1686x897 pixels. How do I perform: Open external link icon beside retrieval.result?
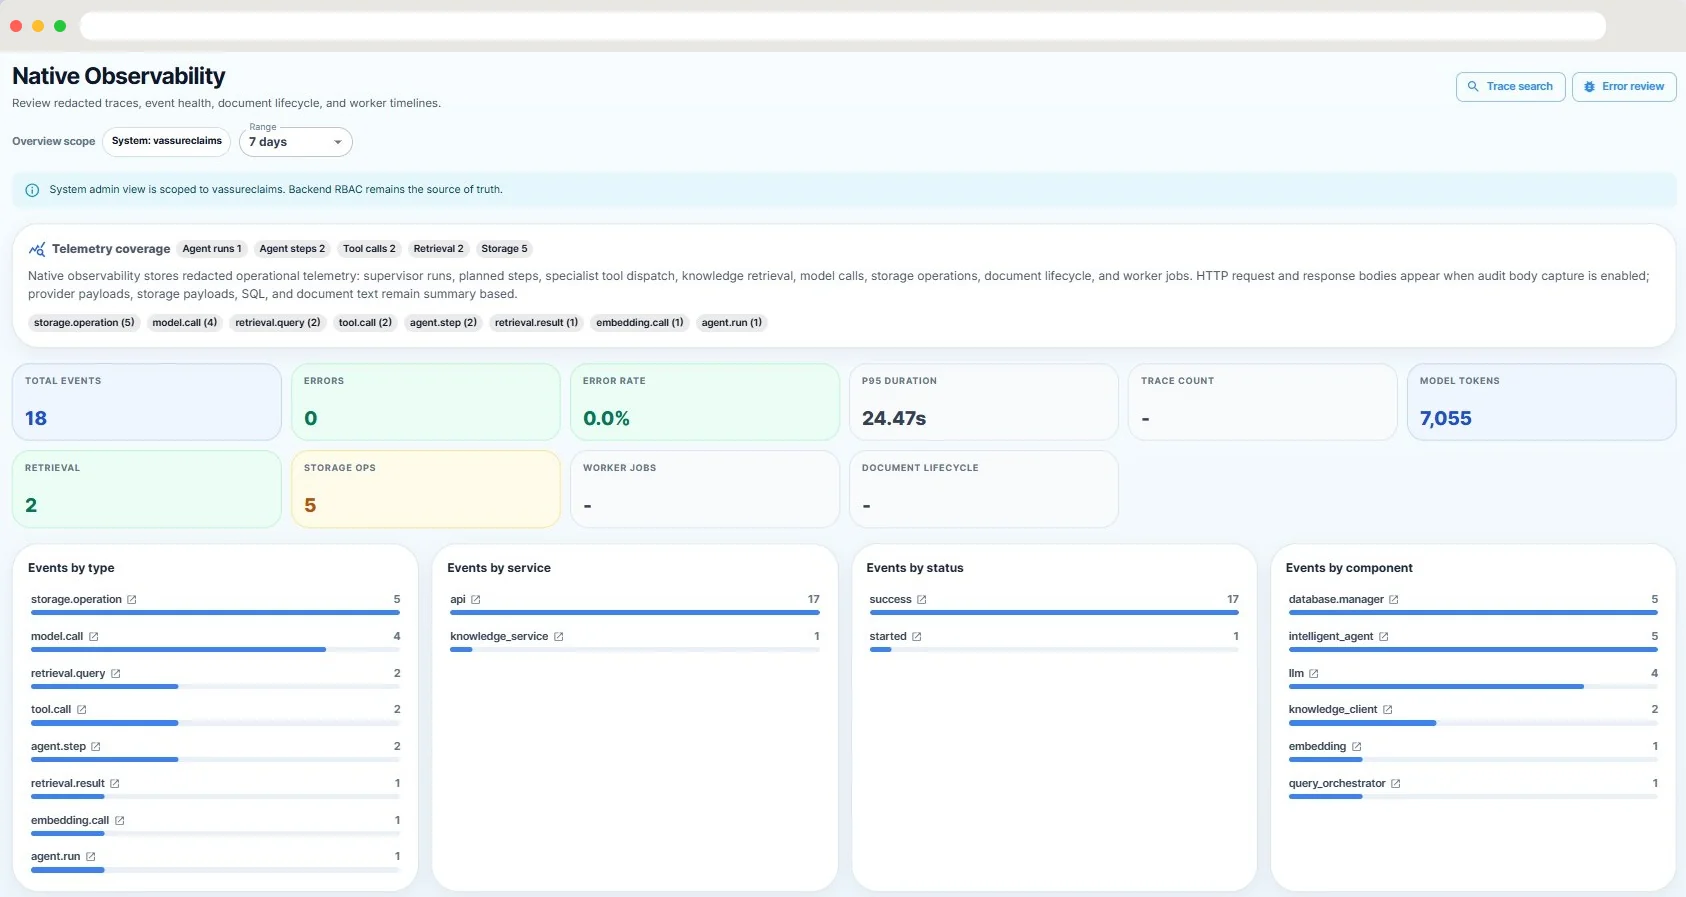pyautogui.click(x=115, y=784)
